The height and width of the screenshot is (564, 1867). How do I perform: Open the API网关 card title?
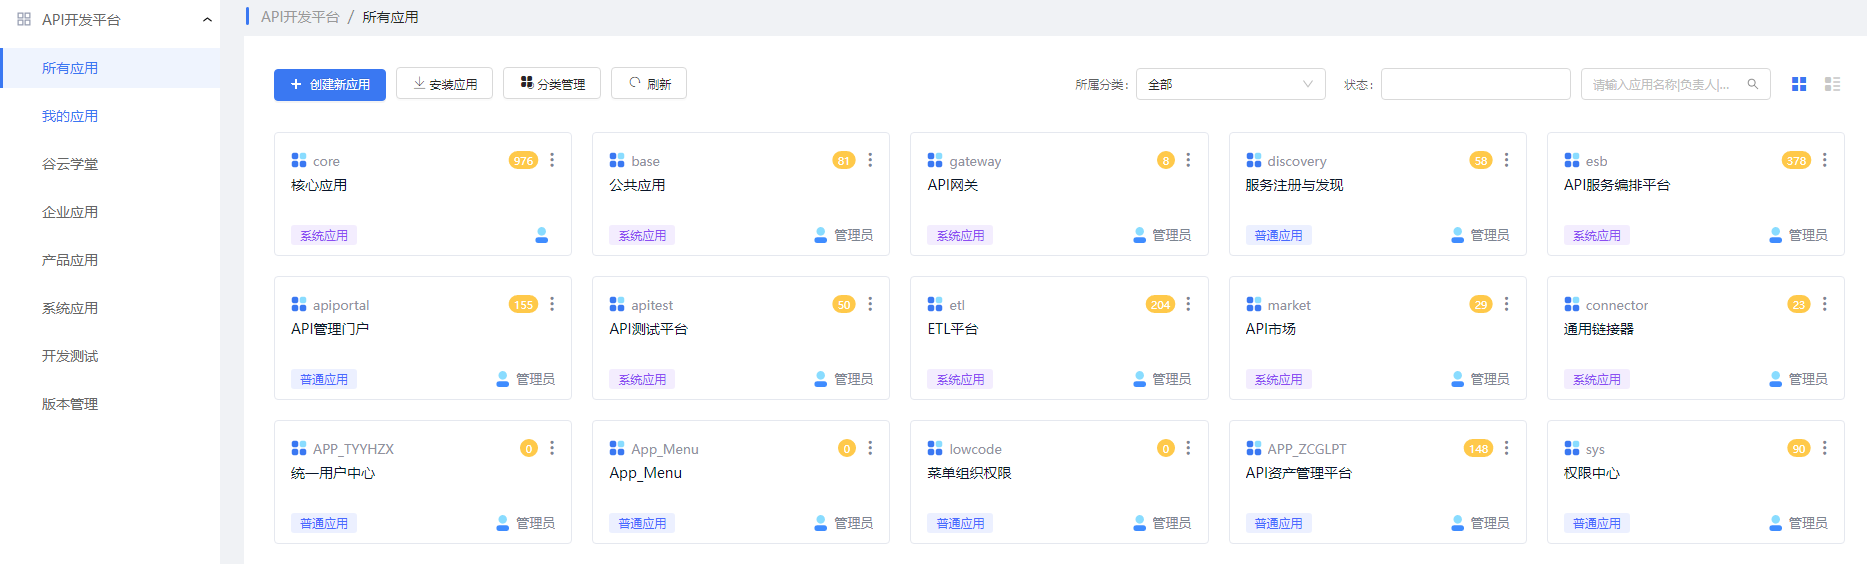click(x=953, y=185)
